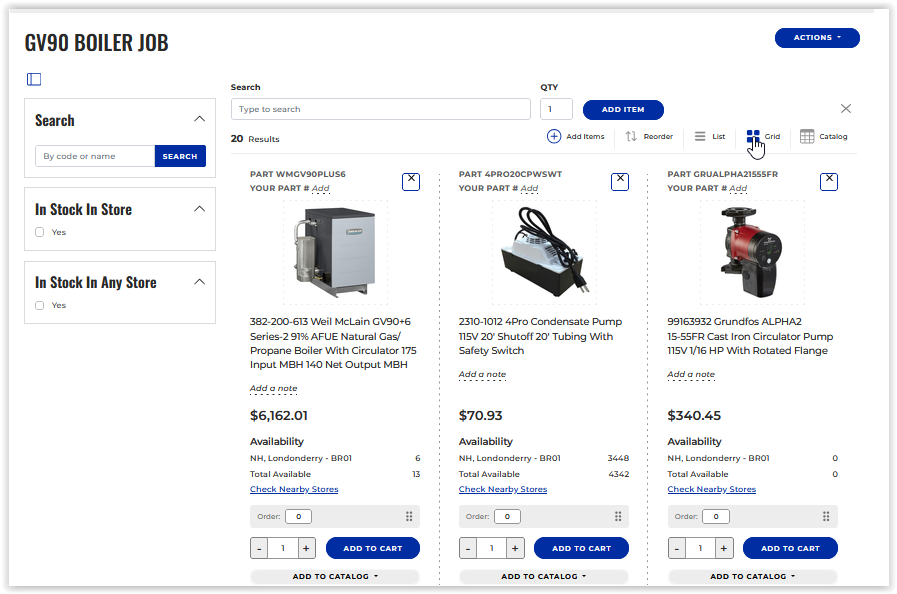Click drag handle on Grundfos pump order row
This screenshot has height=594, width=897.
tap(826, 516)
